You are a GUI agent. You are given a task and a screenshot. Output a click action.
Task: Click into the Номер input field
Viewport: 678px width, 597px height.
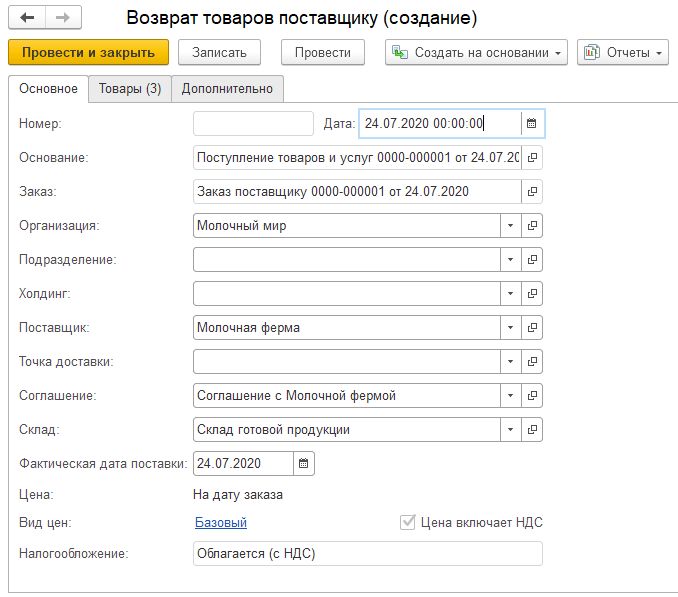(253, 124)
